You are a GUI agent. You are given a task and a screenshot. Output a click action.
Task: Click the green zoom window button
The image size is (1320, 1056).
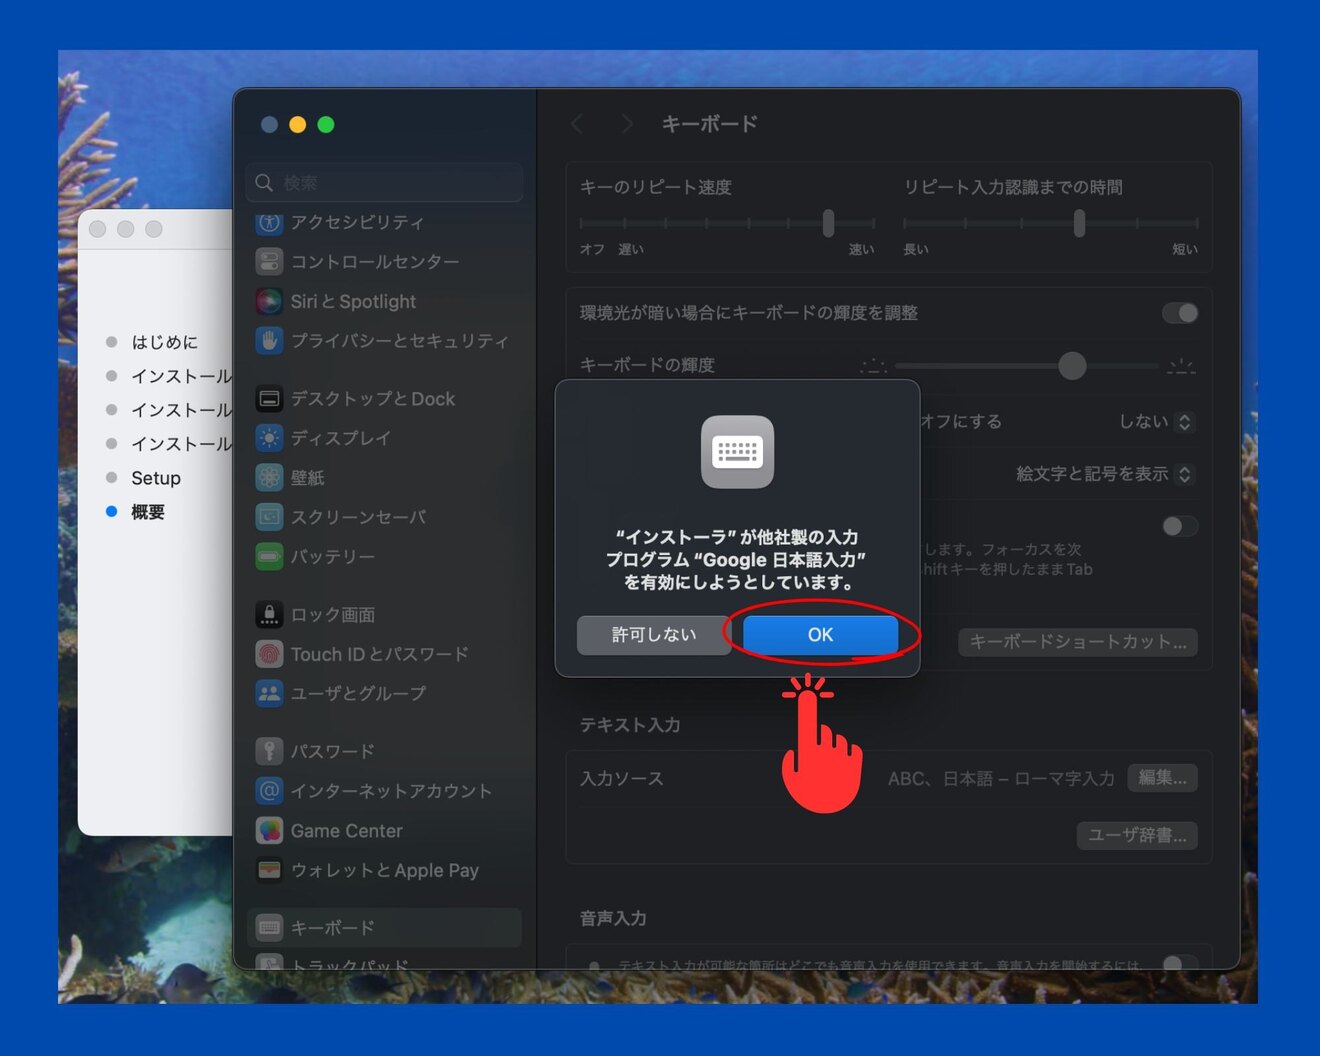click(325, 124)
